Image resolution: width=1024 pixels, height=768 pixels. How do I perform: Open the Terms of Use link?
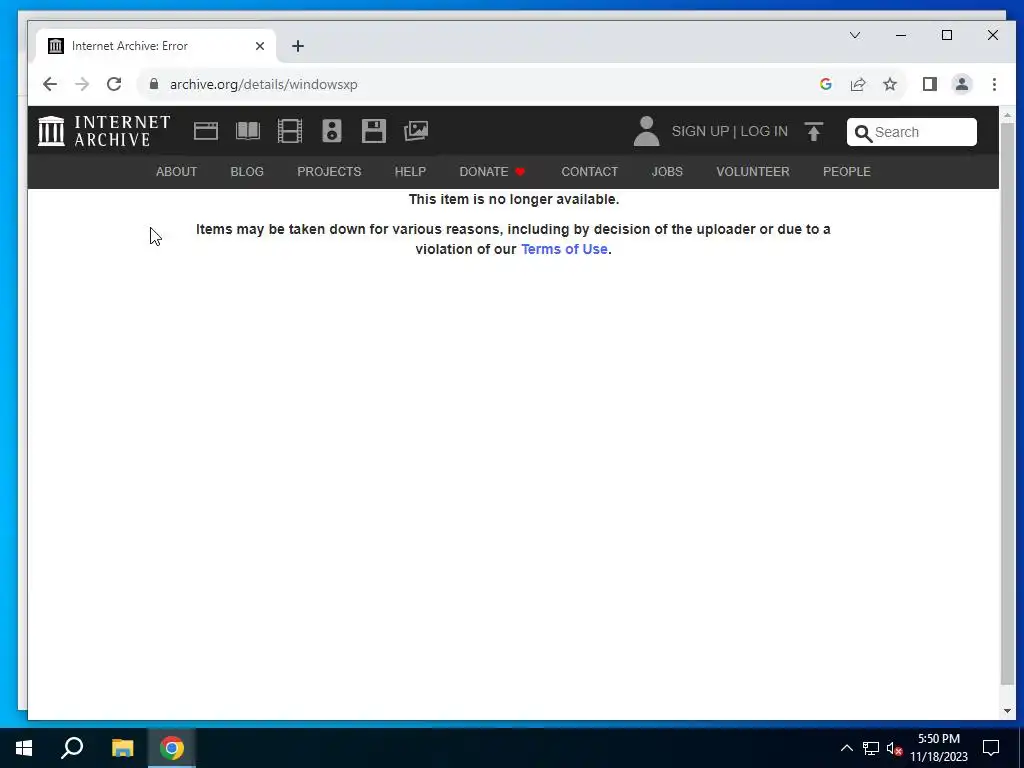(564, 249)
